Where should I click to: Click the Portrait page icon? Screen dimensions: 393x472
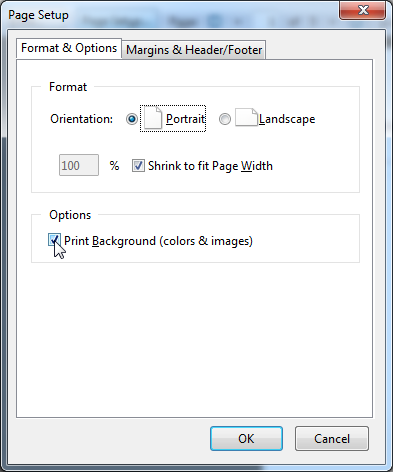pos(153,118)
